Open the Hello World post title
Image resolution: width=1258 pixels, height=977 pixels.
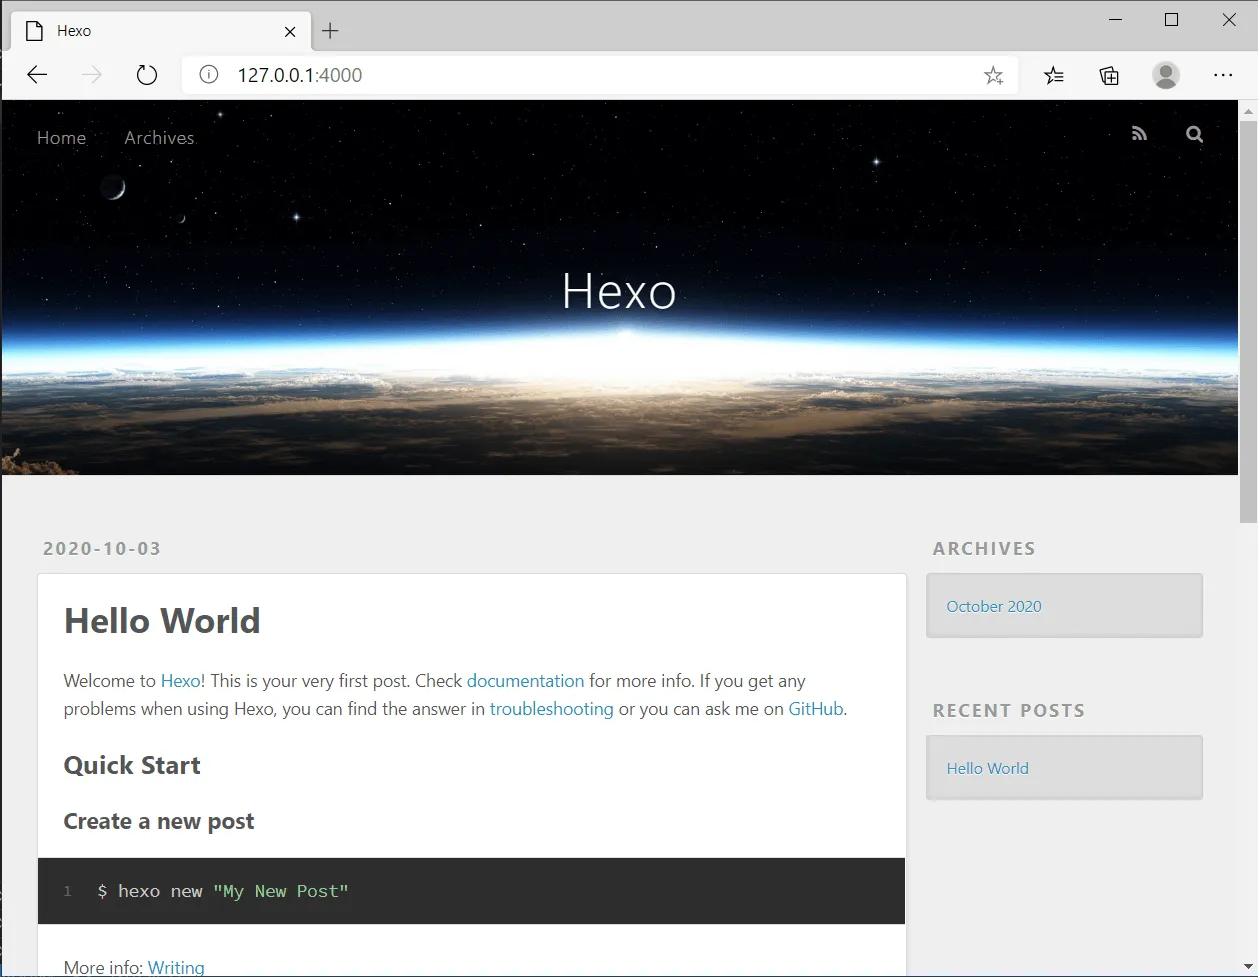162,621
